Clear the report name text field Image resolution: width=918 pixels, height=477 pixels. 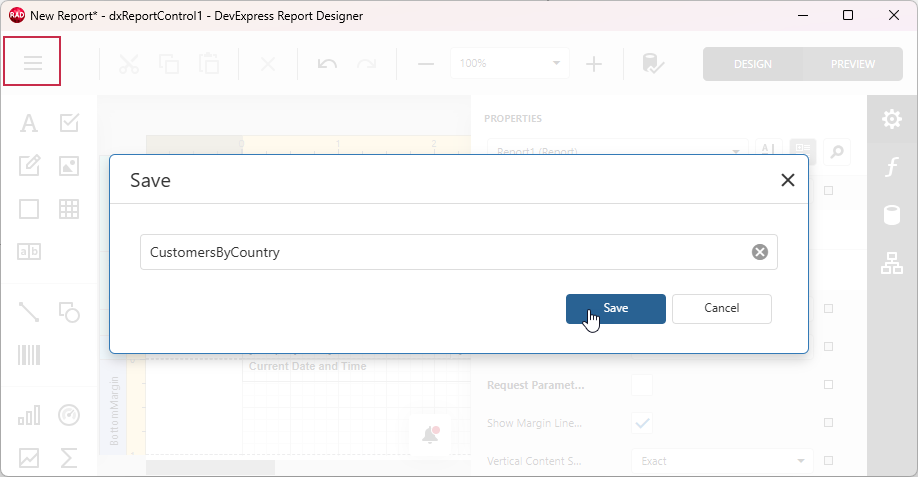(x=760, y=252)
